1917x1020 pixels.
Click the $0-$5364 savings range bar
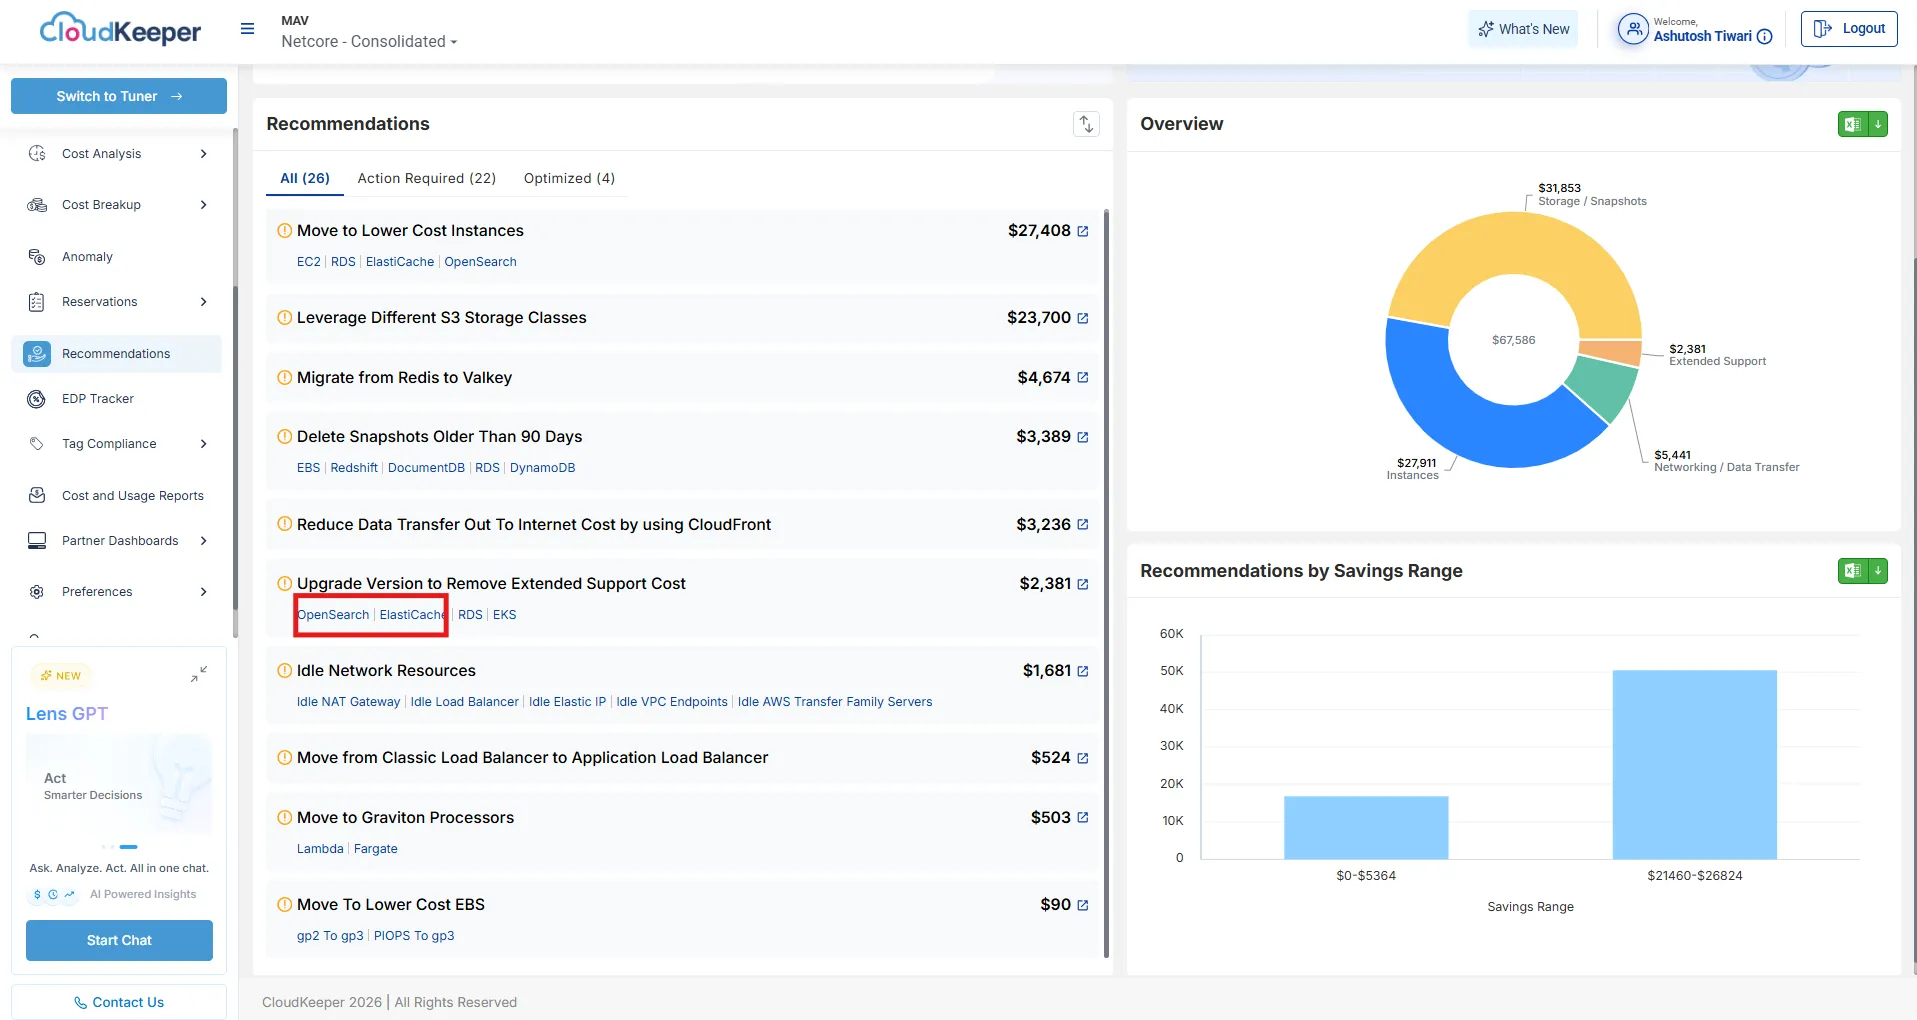pos(1366,828)
